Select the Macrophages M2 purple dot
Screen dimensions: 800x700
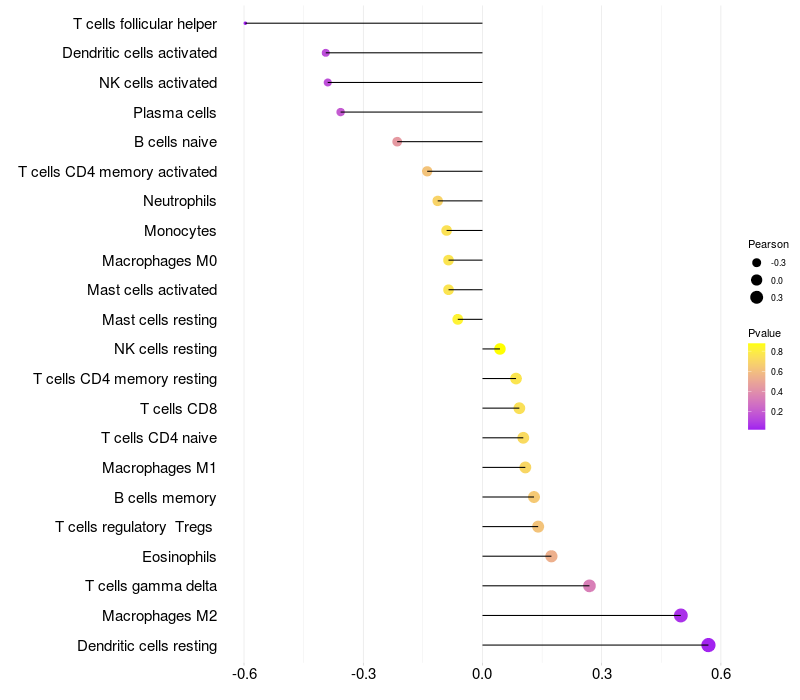click(x=680, y=615)
